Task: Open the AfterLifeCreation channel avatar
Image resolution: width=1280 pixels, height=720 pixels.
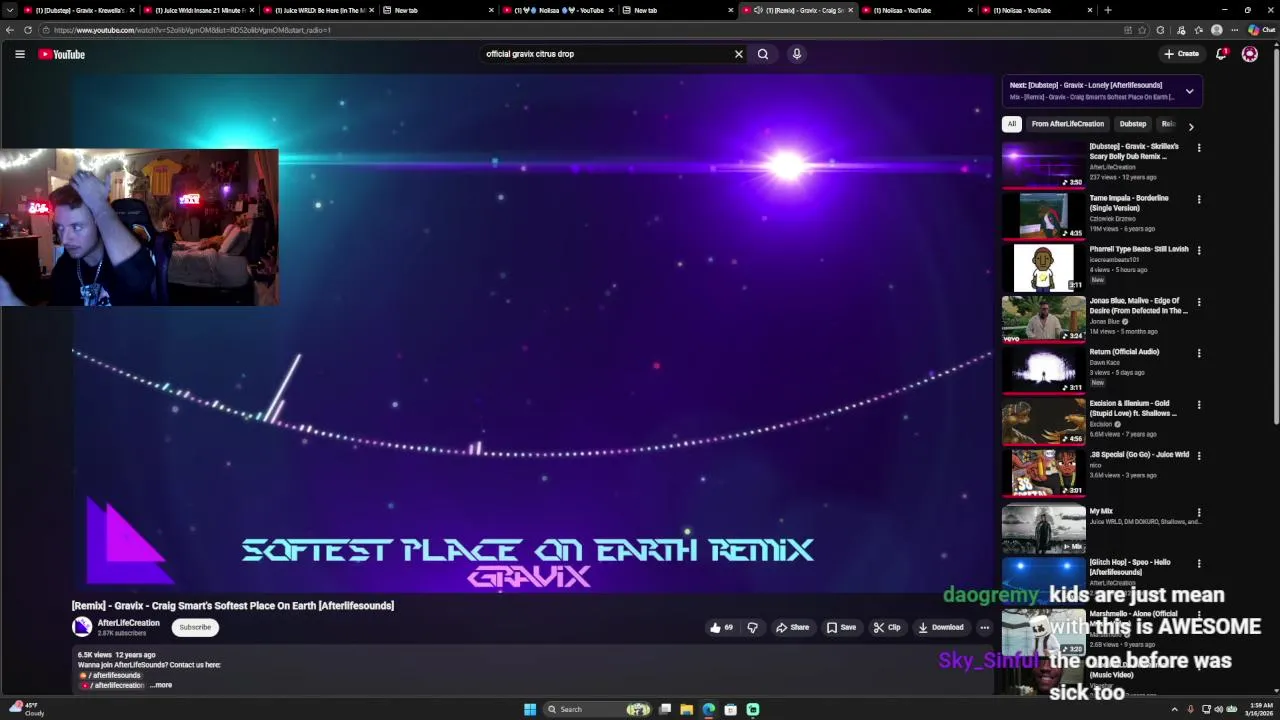Action: pyautogui.click(x=82, y=627)
